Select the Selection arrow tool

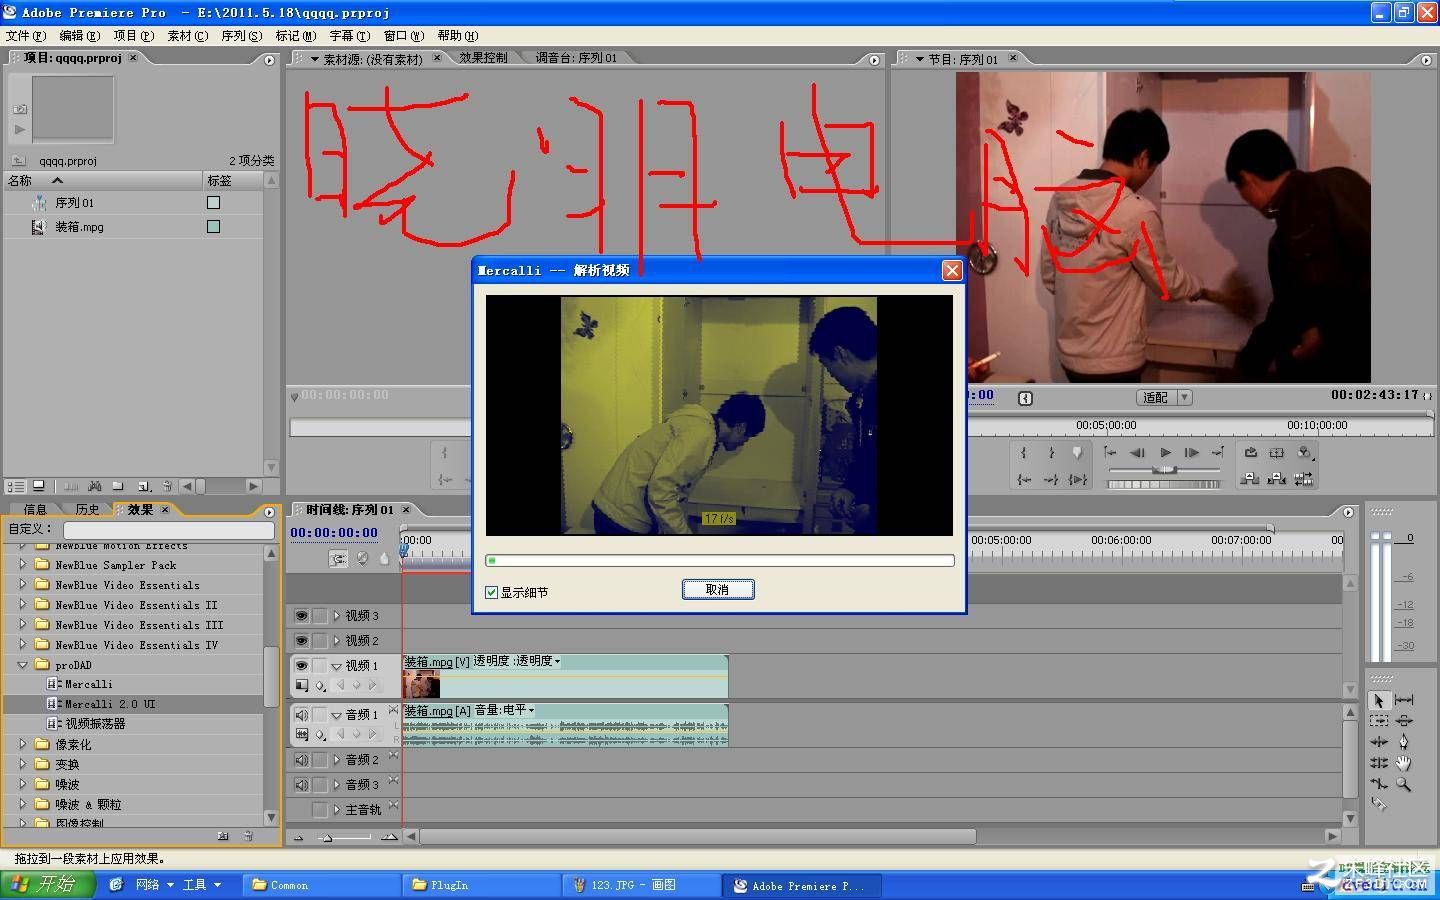[1379, 700]
